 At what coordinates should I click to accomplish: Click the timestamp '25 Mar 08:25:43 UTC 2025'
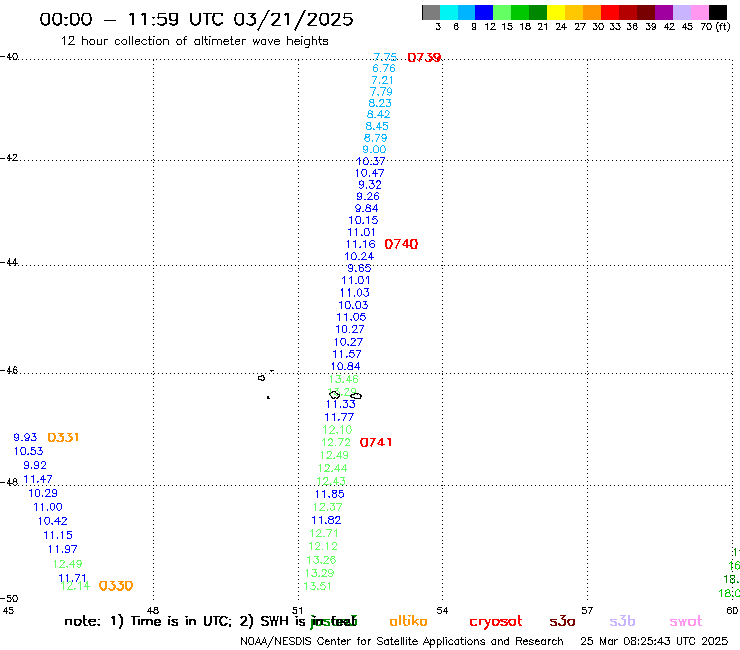pos(654,642)
